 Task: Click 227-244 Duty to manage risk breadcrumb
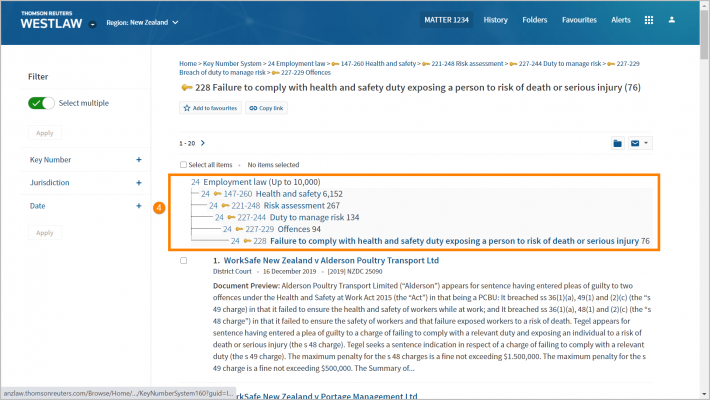pos(560,63)
